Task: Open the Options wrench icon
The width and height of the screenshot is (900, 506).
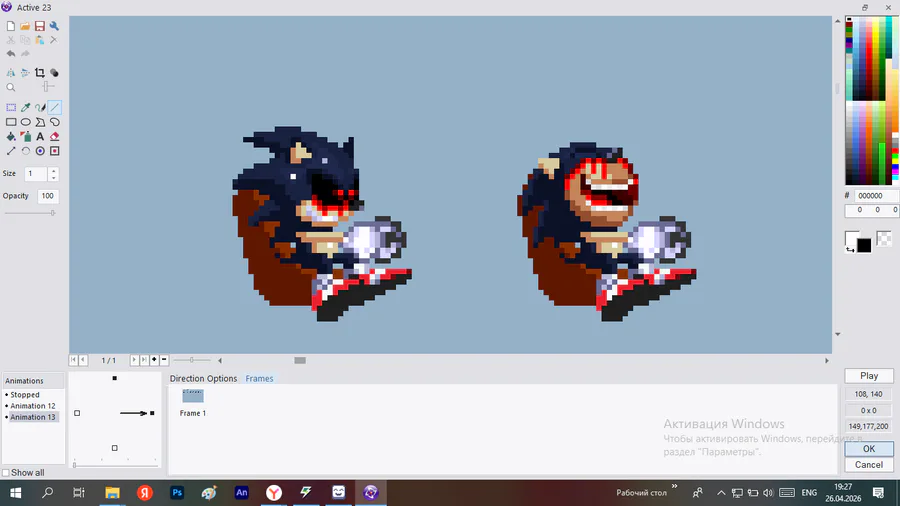Action: pos(54,26)
